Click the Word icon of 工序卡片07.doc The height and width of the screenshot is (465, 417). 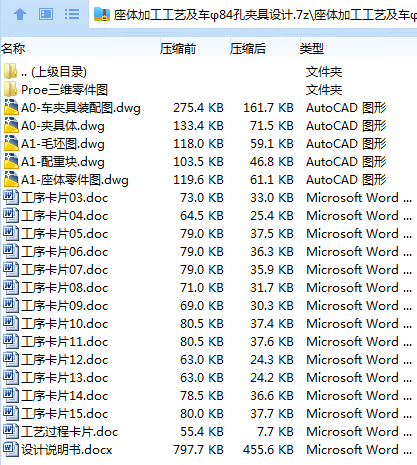pos(11,269)
